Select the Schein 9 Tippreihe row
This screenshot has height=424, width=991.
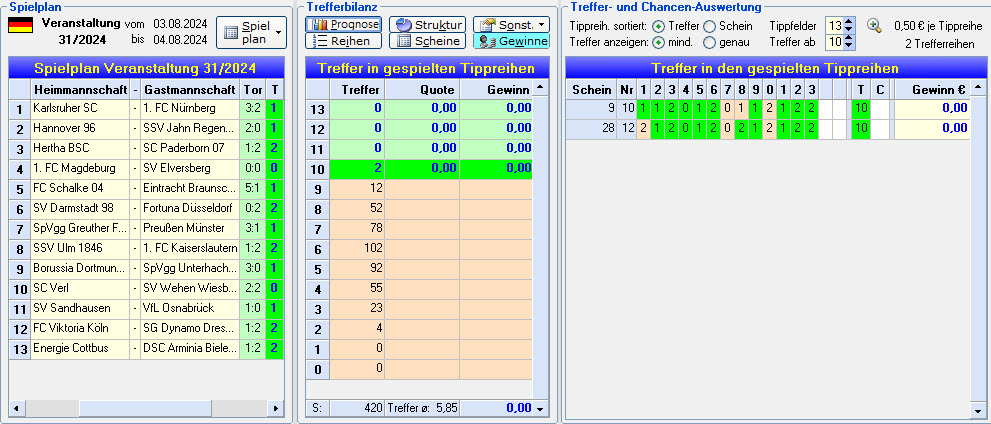click(768, 108)
